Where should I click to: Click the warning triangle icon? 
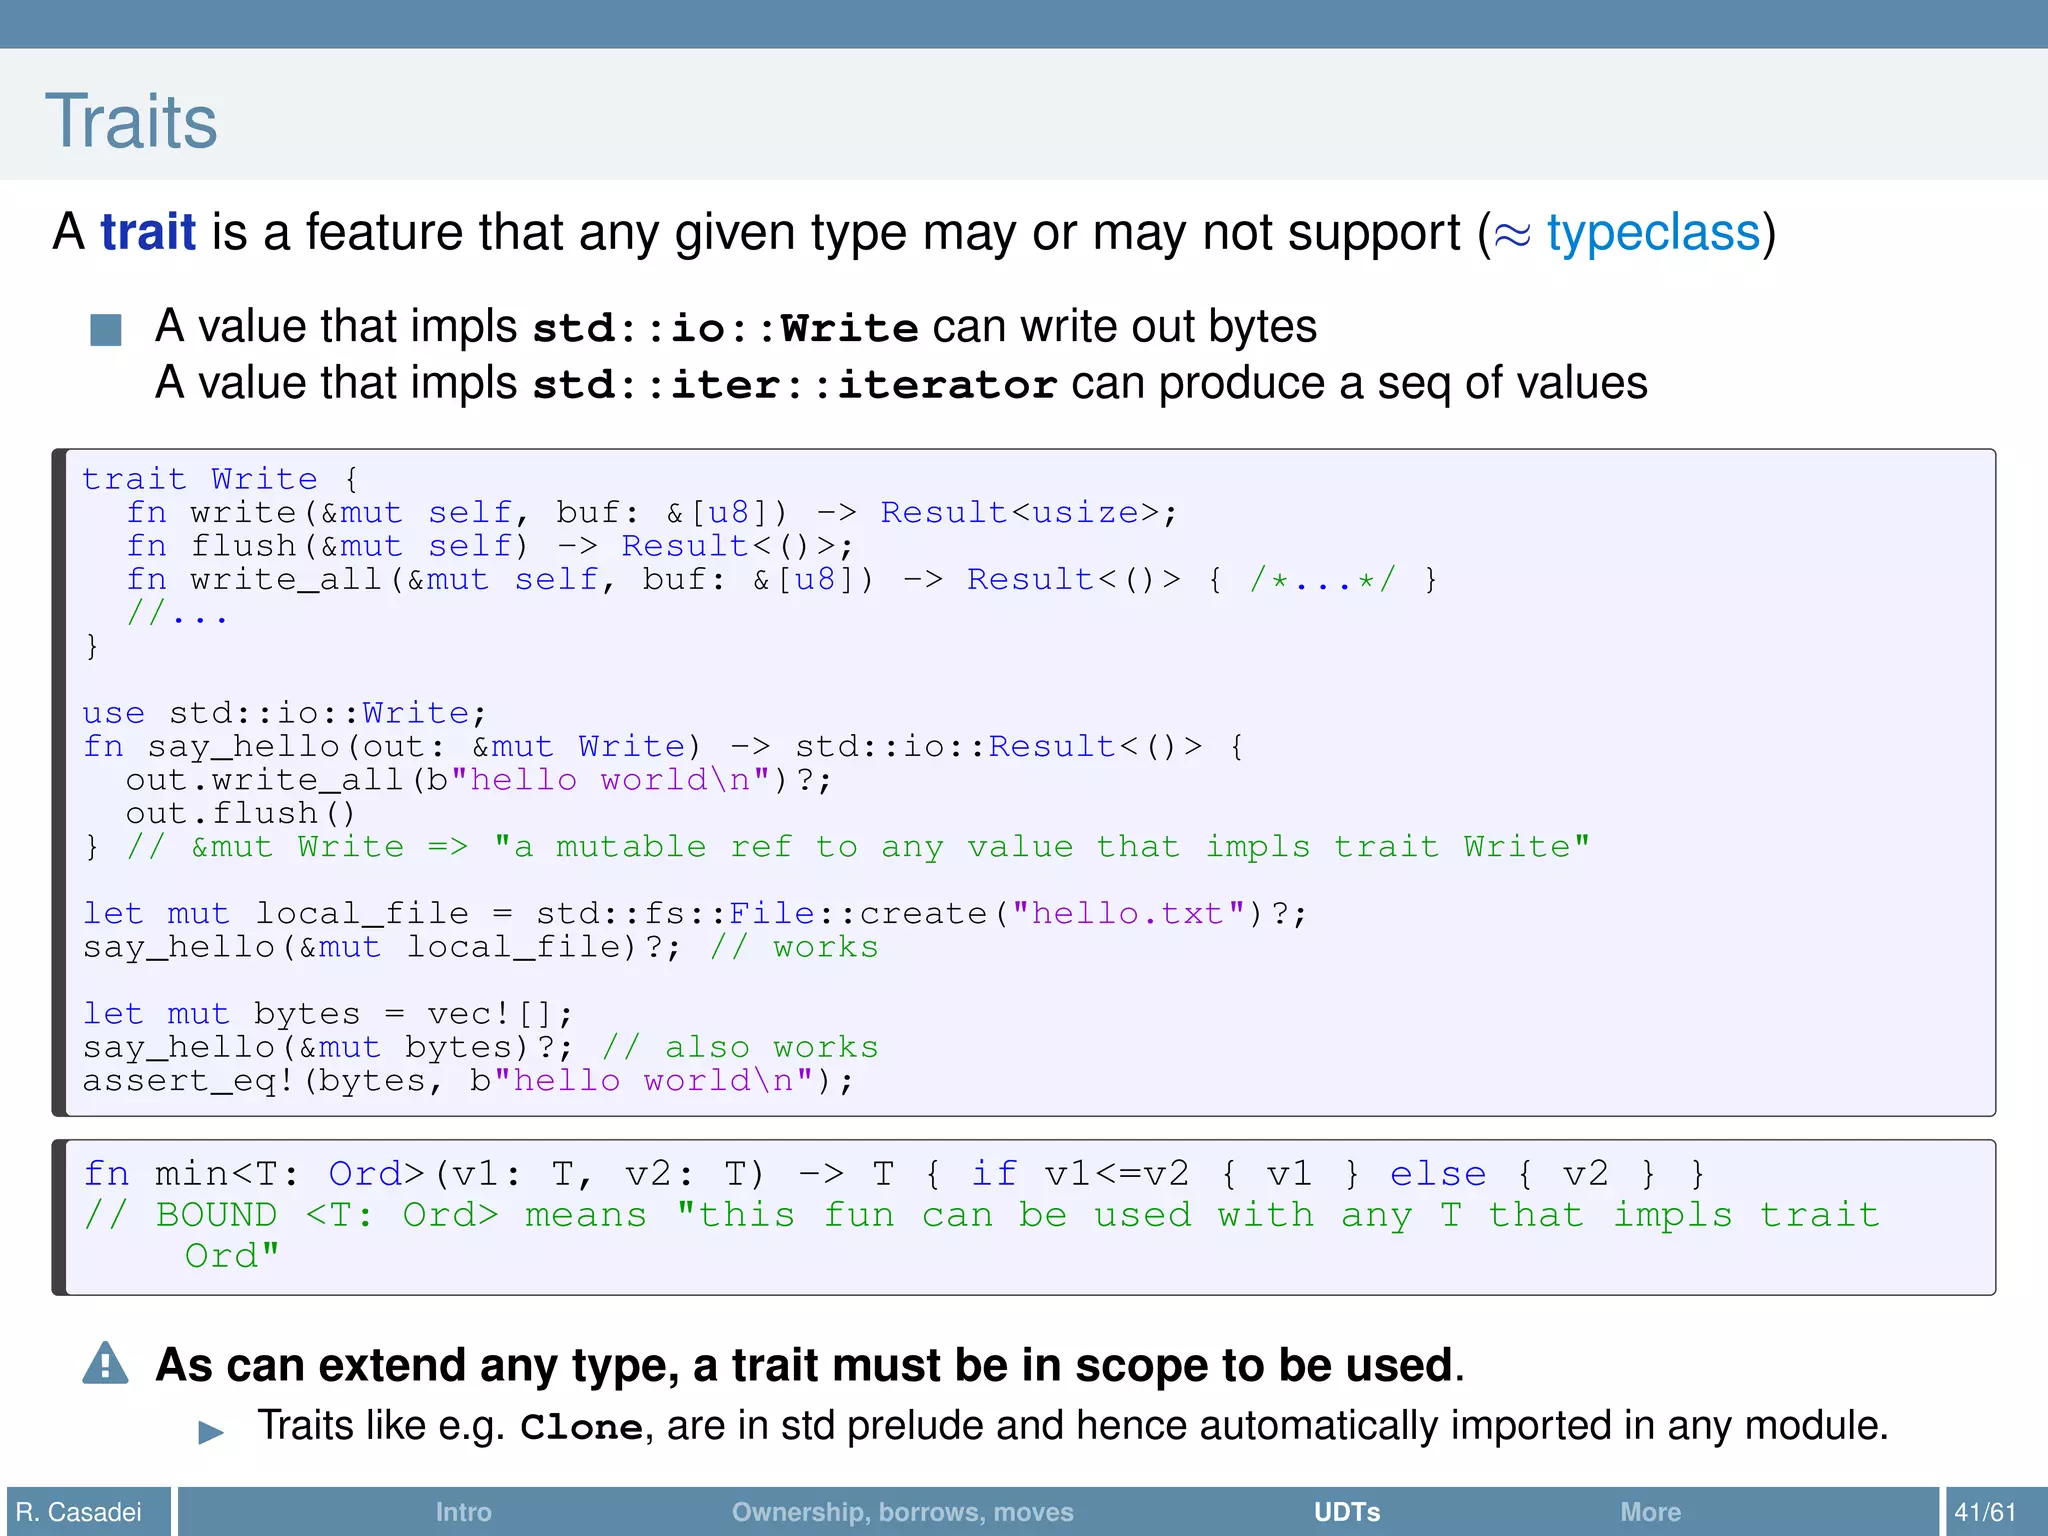point(105,1364)
